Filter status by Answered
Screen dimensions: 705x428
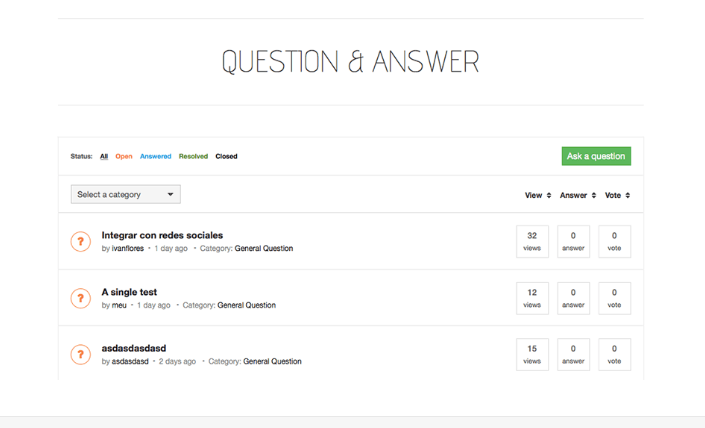click(156, 156)
